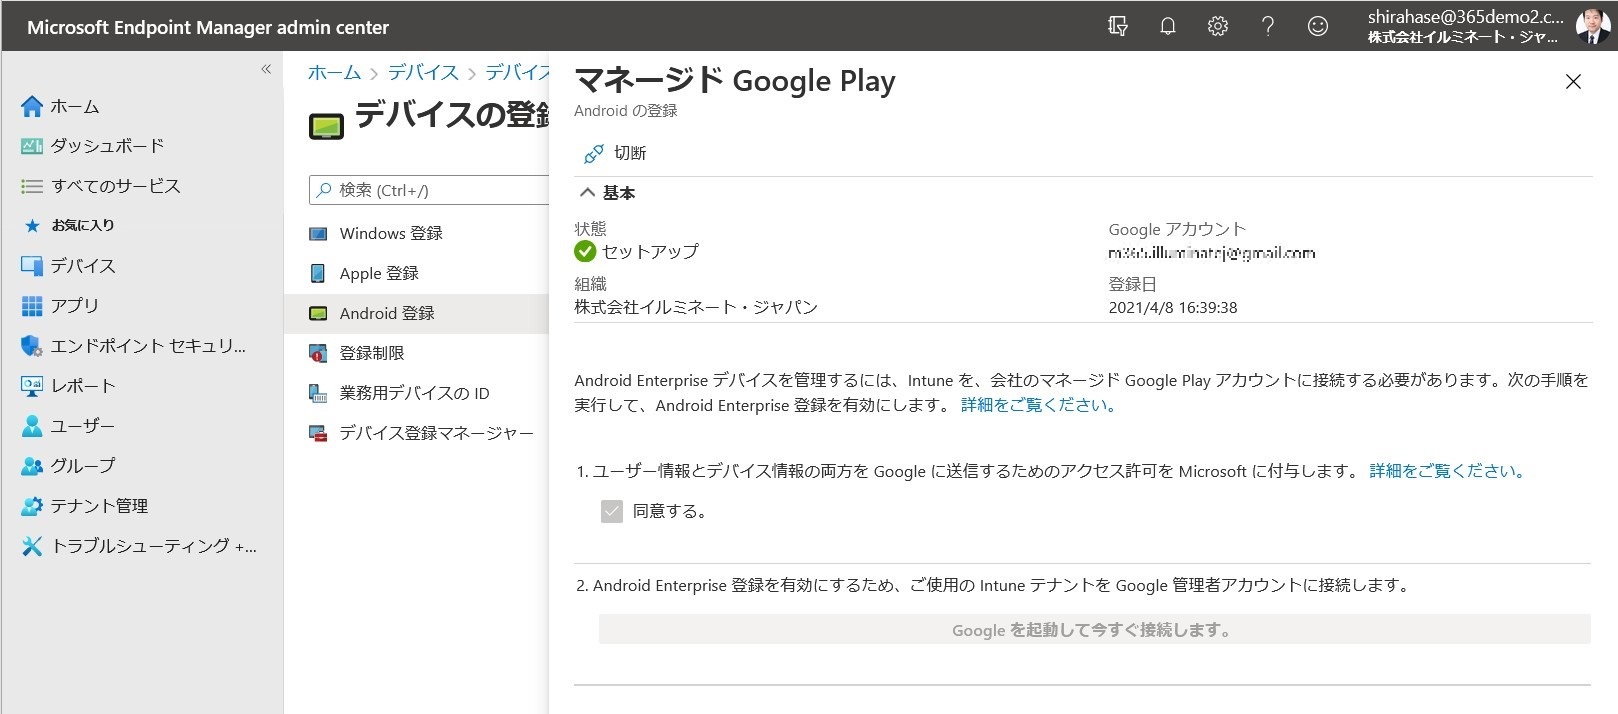
Task: Click the Devices icon in sidebar
Action: (32, 266)
